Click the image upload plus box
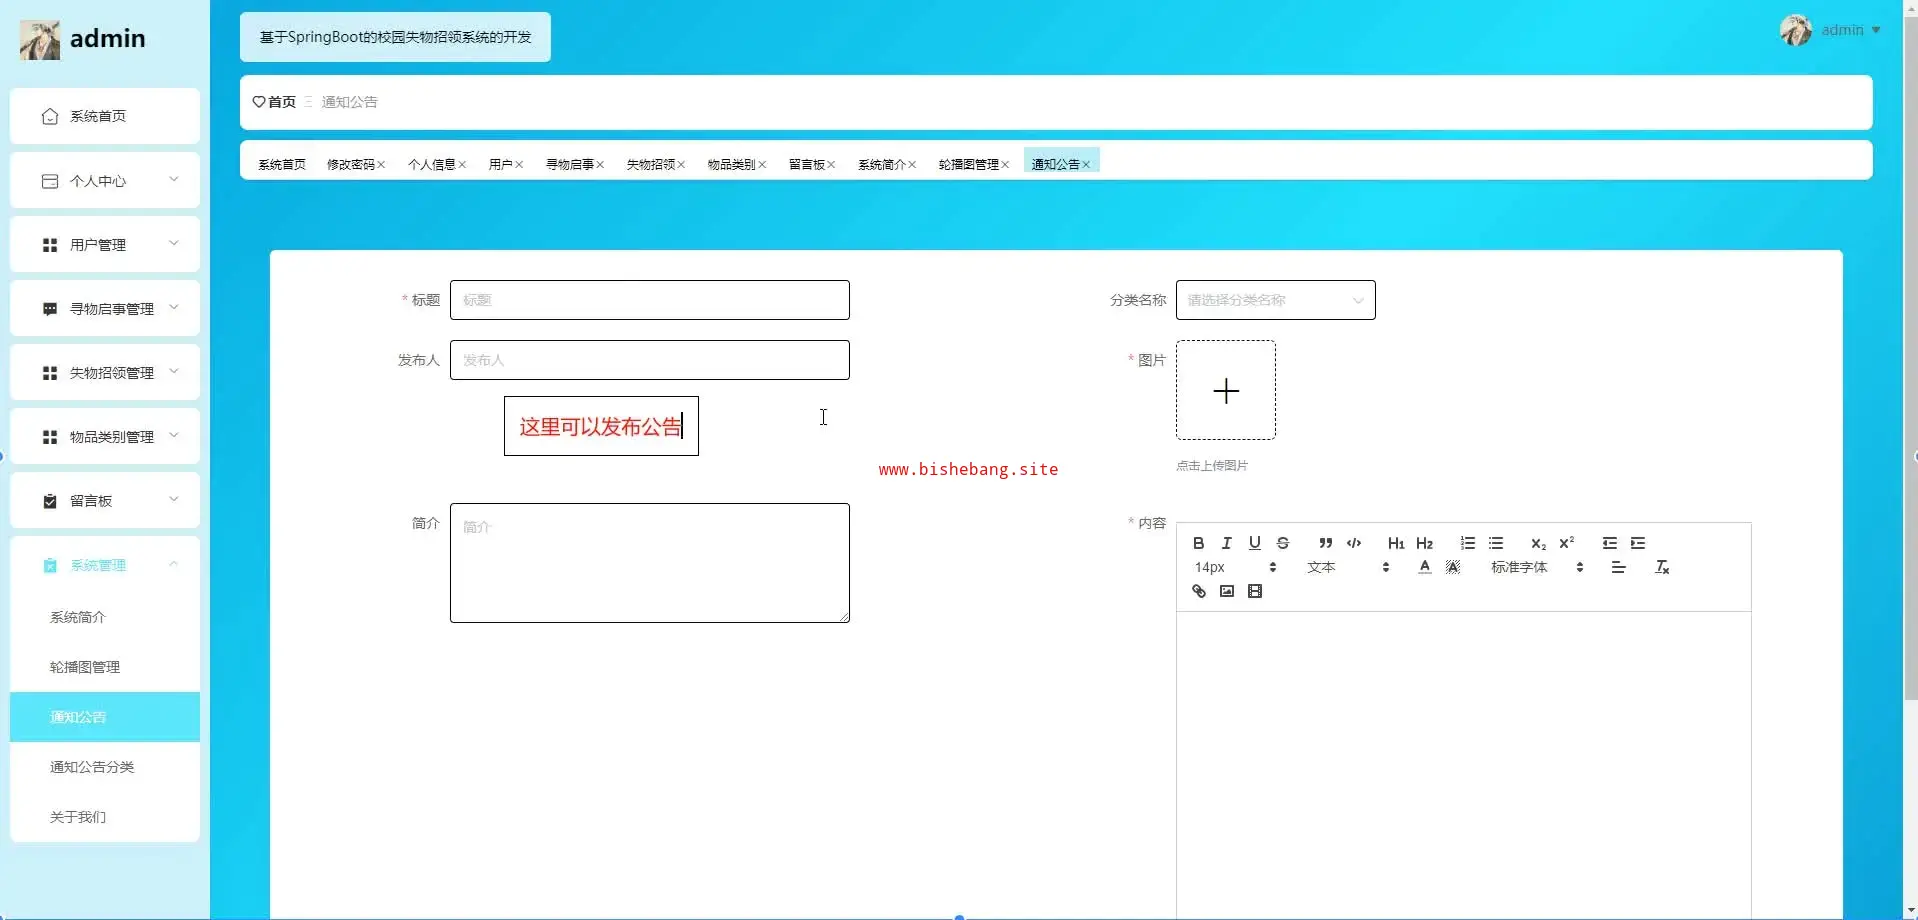The width and height of the screenshot is (1918, 920). tap(1225, 390)
